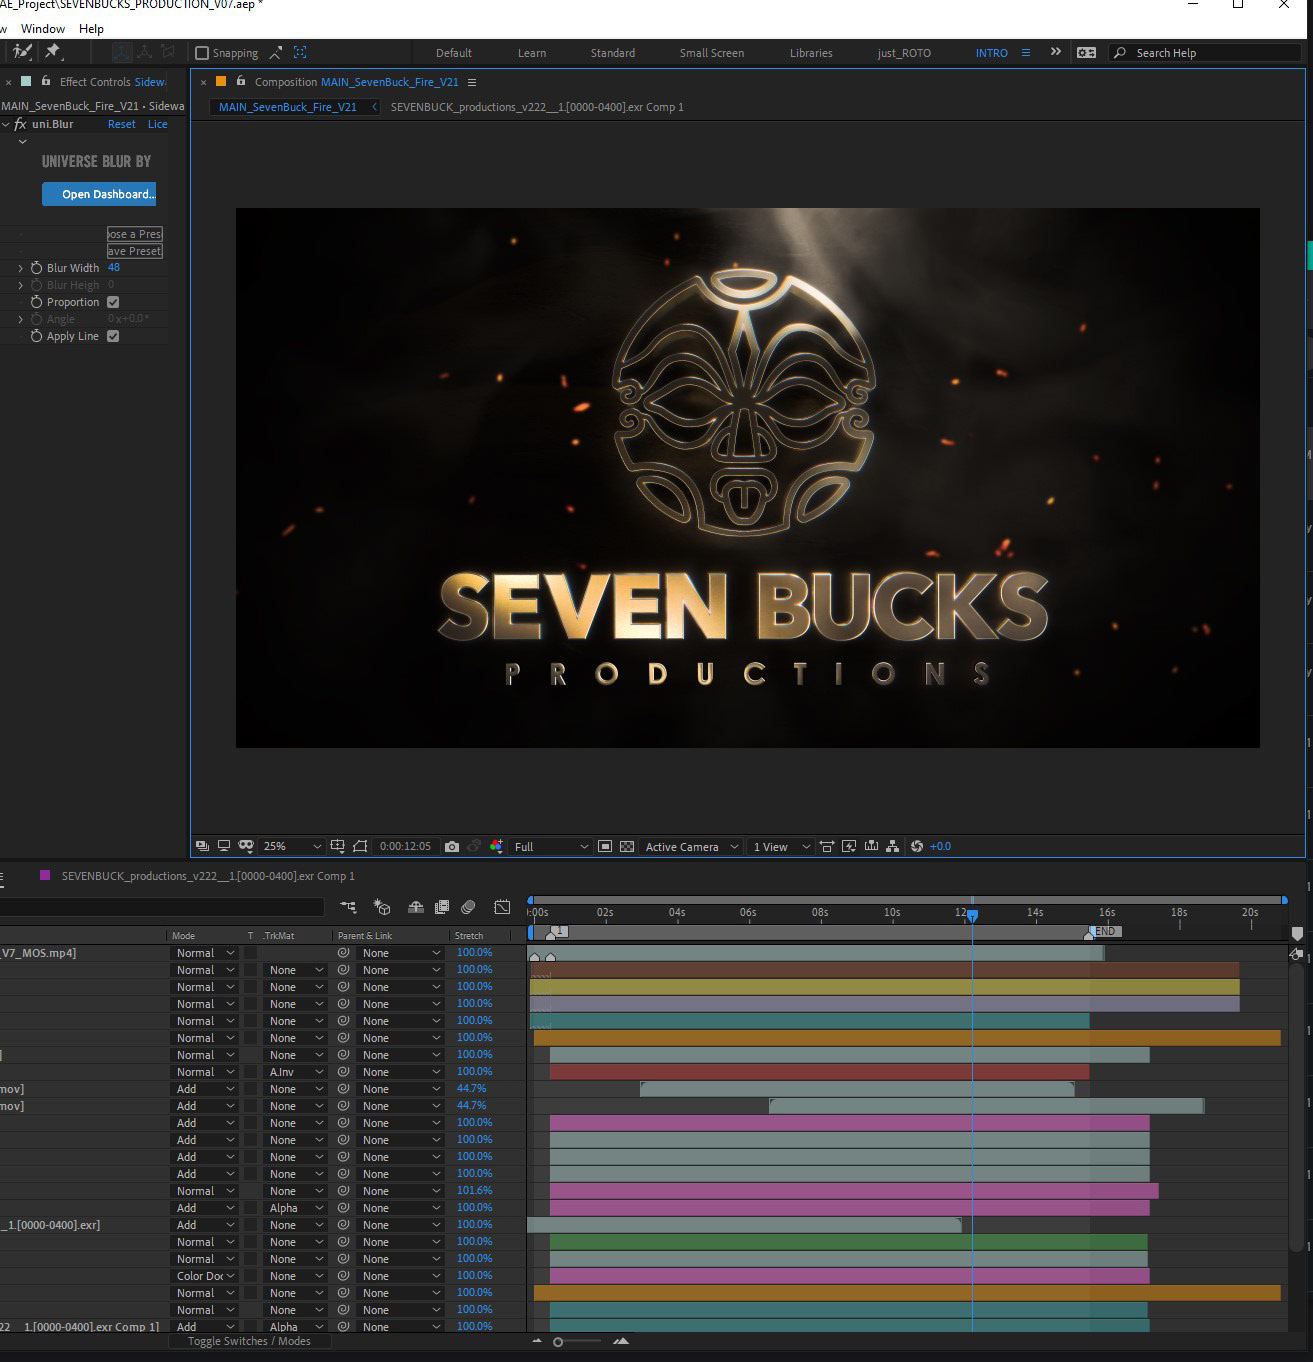Toggle lock on Composition panel

tap(240, 81)
